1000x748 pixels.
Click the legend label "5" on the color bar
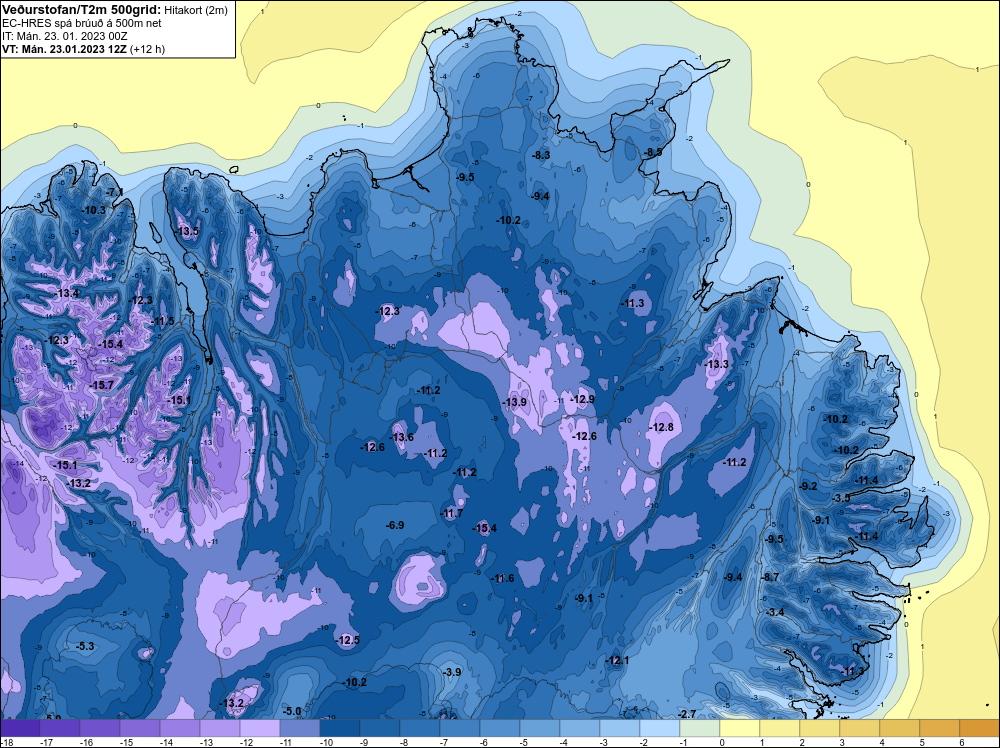point(922,742)
